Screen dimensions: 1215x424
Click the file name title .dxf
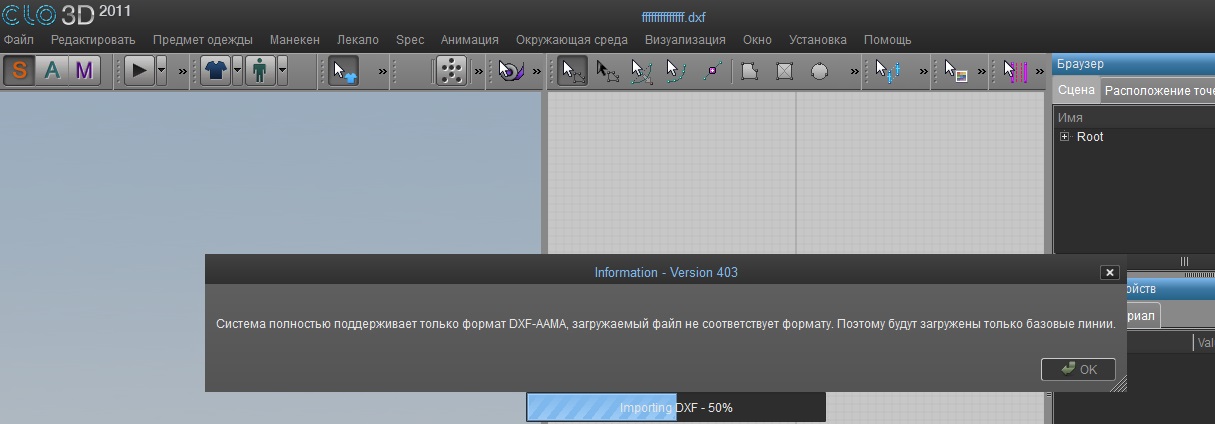[x=673, y=18]
